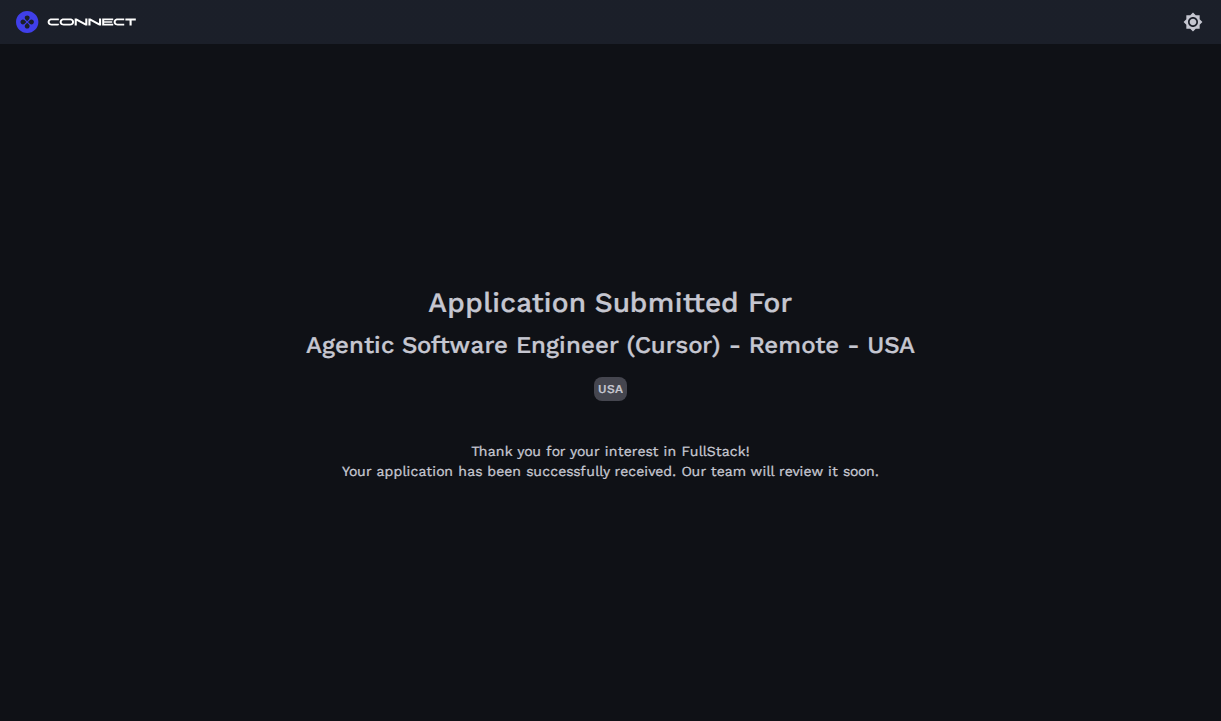
Task: Click "USA" at the end of job title
Action: [890, 345]
